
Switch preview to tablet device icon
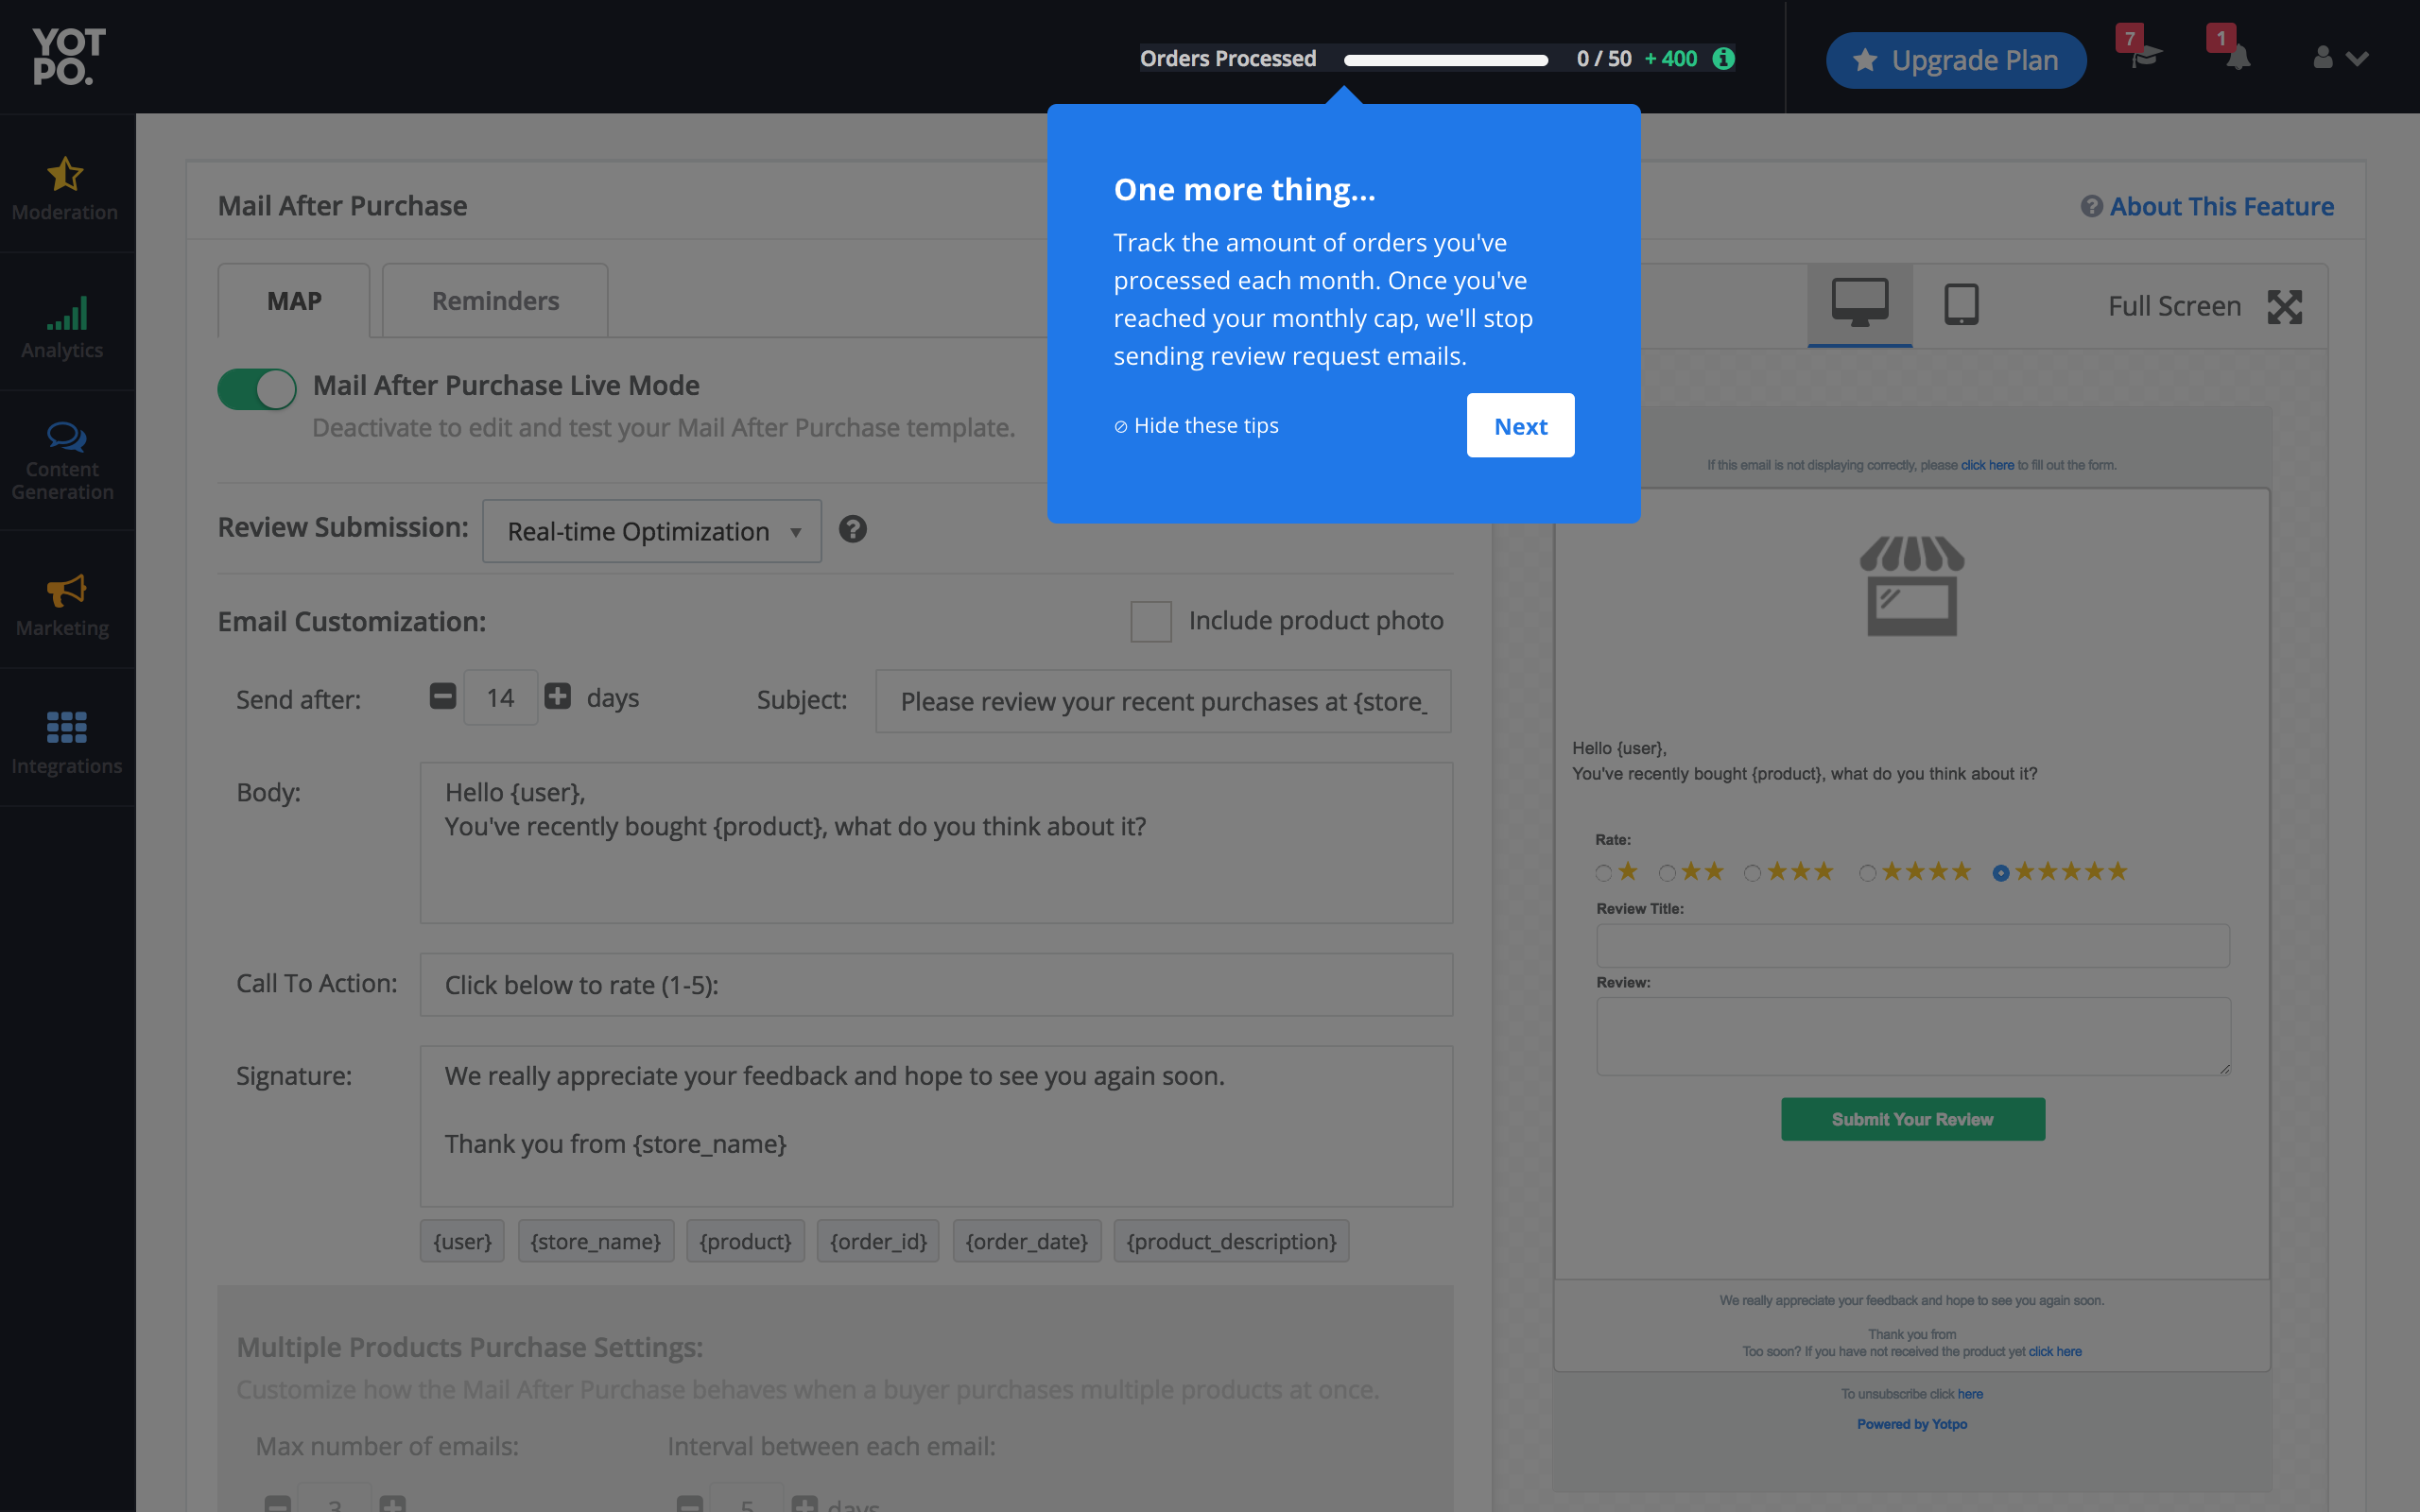(x=1961, y=305)
